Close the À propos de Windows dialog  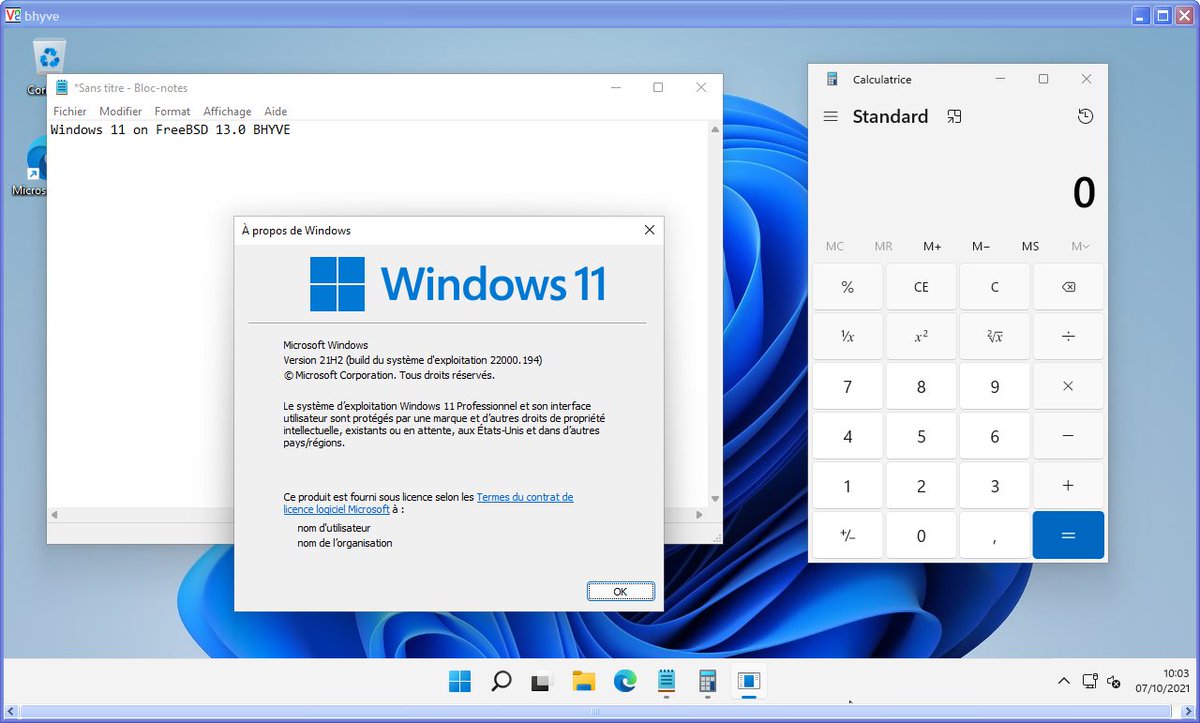pos(650,230)
